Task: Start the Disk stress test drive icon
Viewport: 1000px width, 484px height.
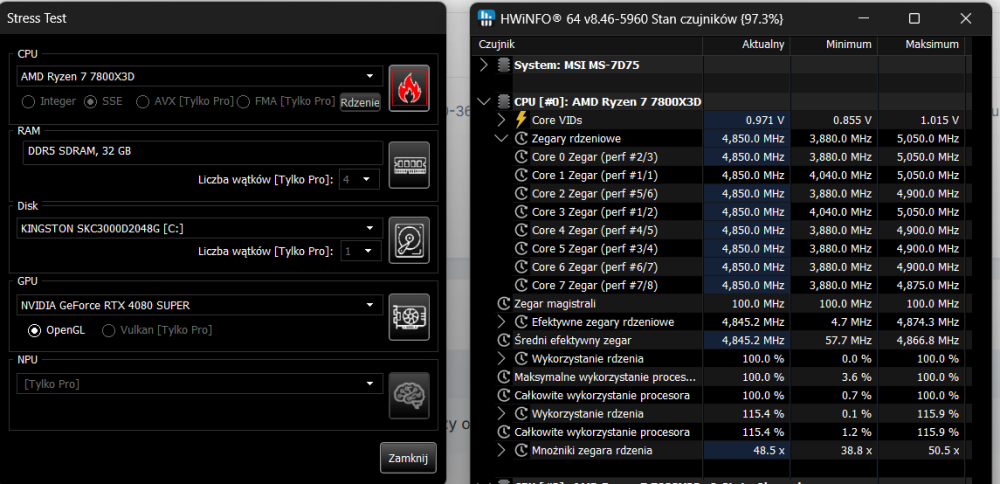Action: pos(409,240)
